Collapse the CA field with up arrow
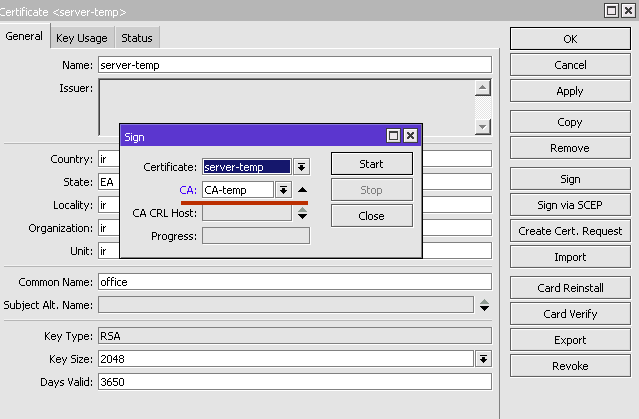This screenshot has width=639, height=419. pyautogui.click(x=303, y=190)
